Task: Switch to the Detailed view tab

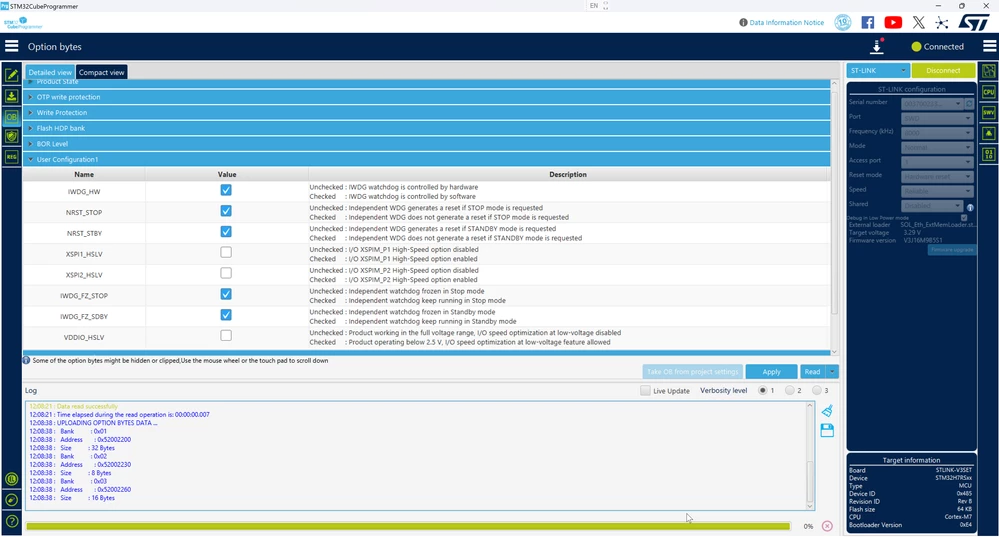Action: click(x=50, y=72)
